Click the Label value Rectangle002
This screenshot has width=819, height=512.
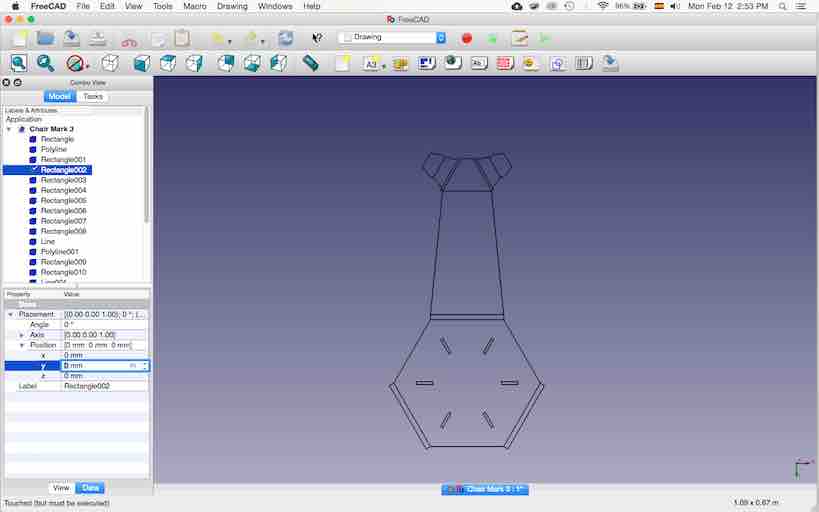(104, 386)
